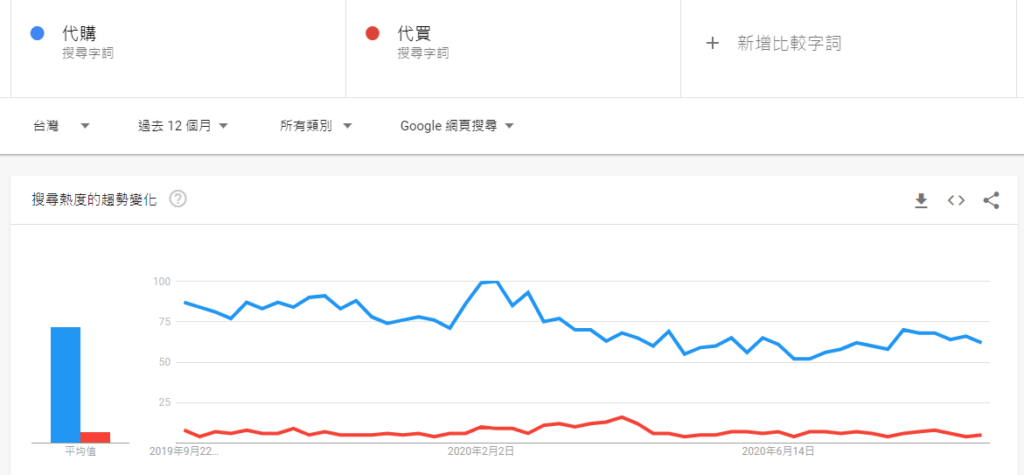Click the share icon
The width and height of the screenshot is (1024, 475).
pyautogui.click(x=991, y=200)
